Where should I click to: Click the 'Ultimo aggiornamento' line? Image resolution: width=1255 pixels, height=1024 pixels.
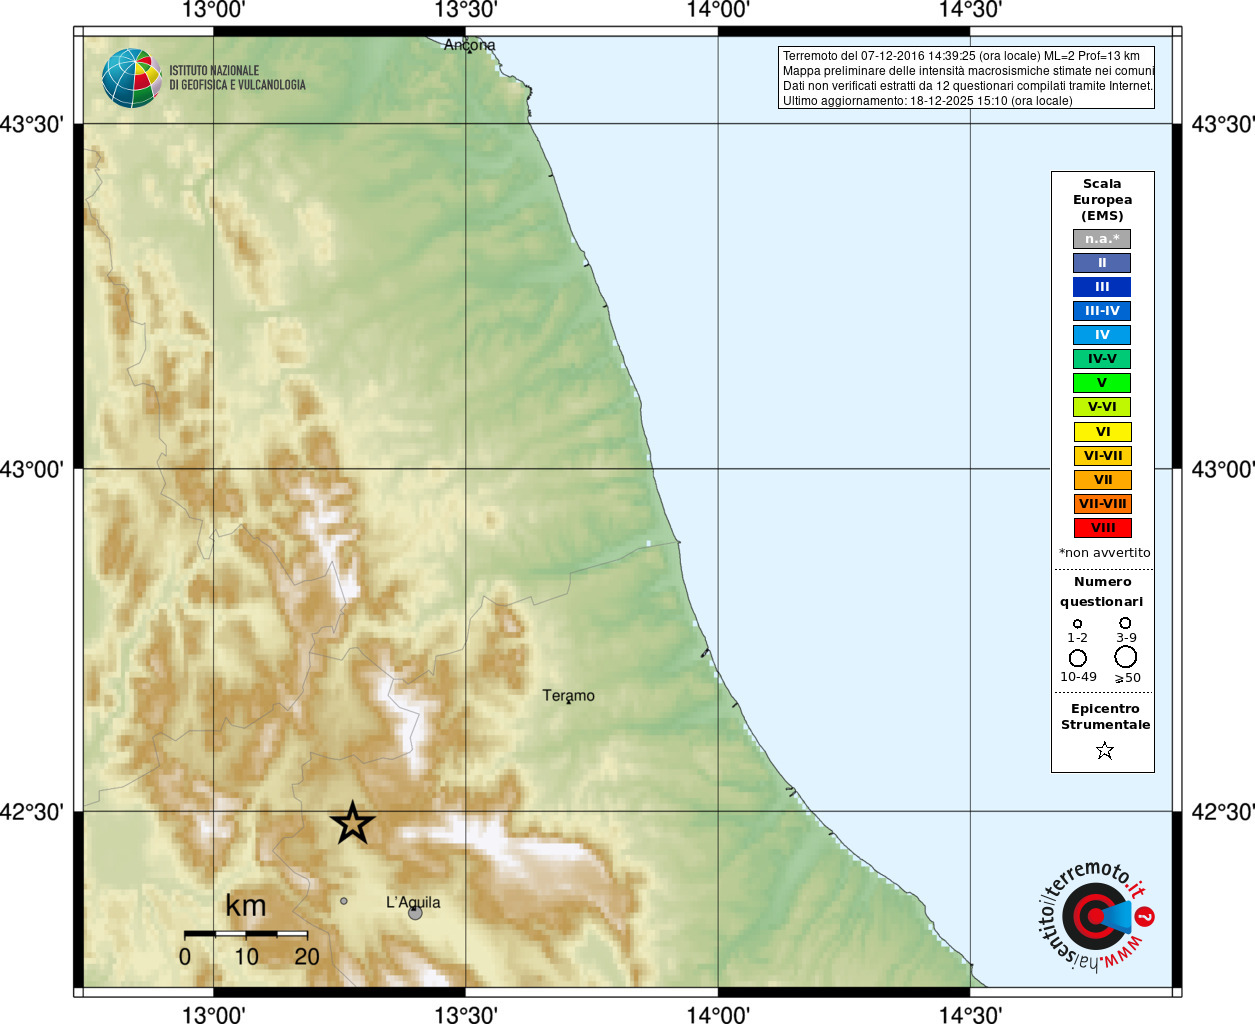coord(927,101)
